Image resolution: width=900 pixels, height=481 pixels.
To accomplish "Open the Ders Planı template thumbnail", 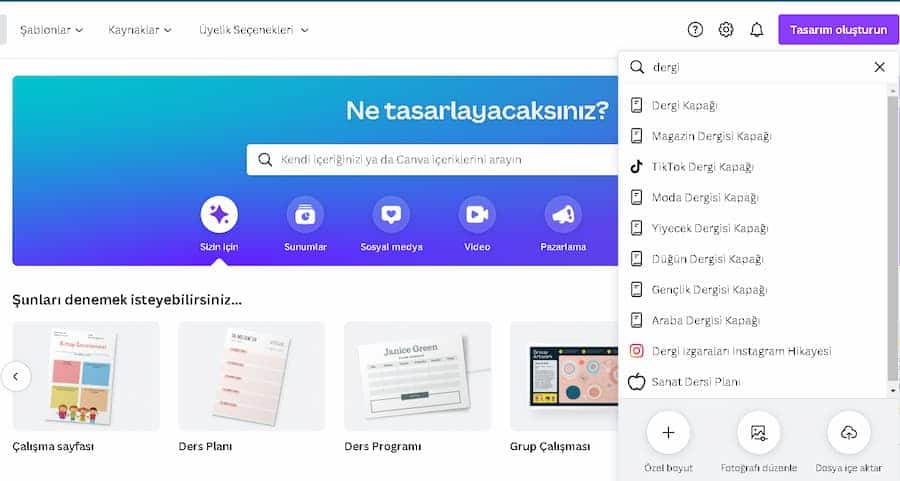I will coord(251,376).
